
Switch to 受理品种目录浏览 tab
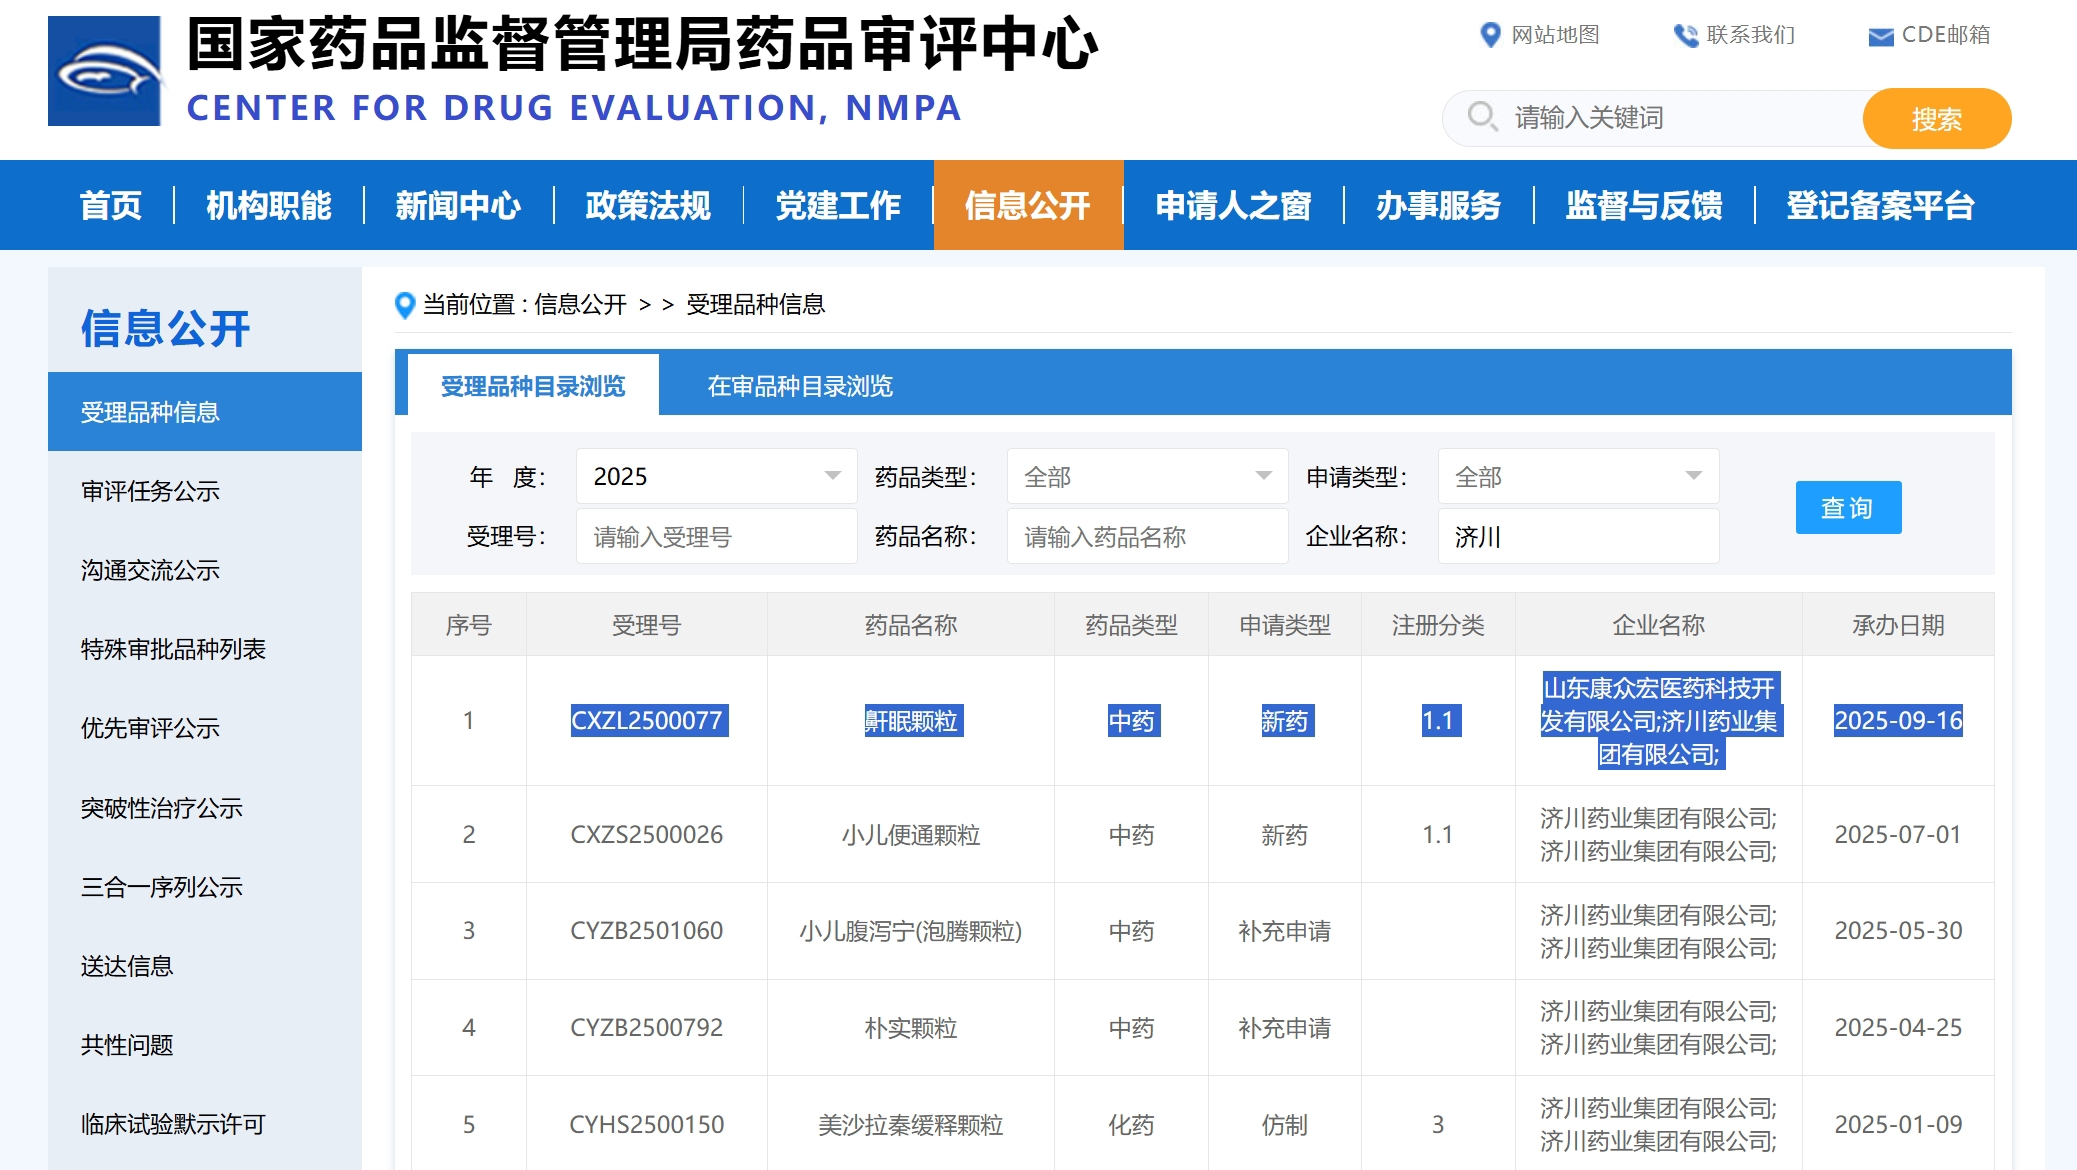pos(533,386)
